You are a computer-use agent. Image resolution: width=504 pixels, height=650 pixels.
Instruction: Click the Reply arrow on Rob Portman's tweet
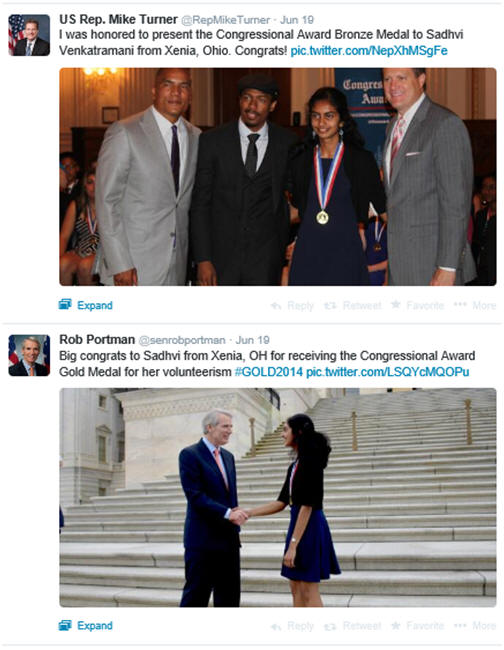tap(292, 626)
